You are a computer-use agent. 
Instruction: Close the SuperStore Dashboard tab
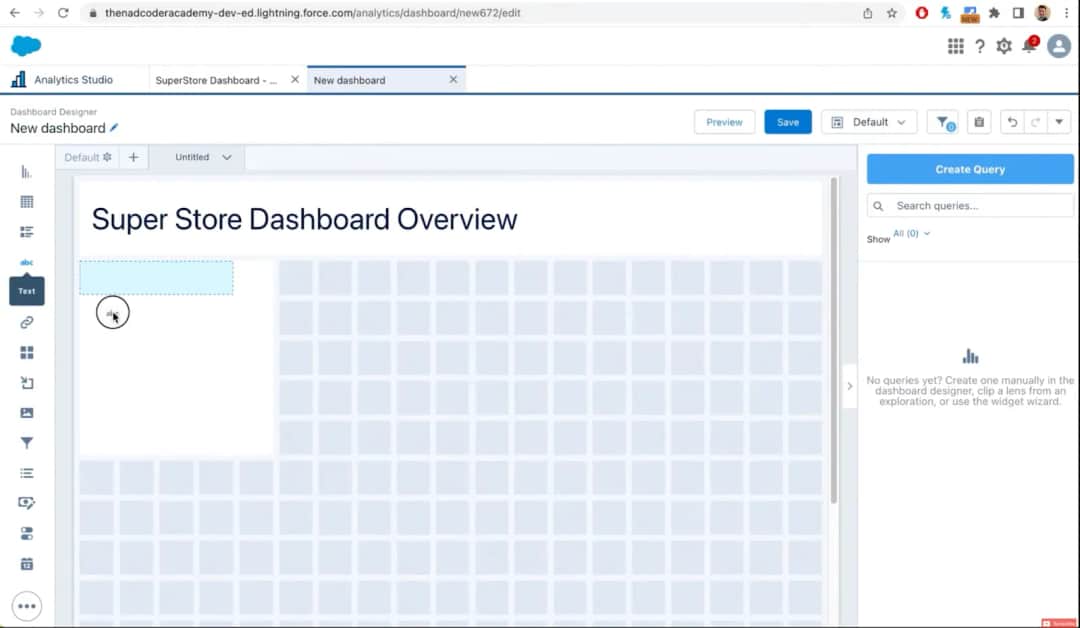(295, 80)
